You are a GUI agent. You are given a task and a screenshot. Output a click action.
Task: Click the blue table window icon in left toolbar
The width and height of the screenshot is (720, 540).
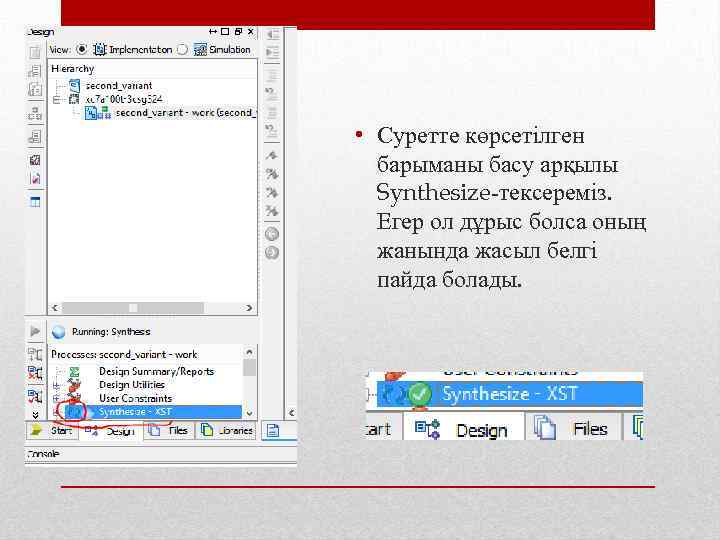pyautogui.click(x=35, y=202)
